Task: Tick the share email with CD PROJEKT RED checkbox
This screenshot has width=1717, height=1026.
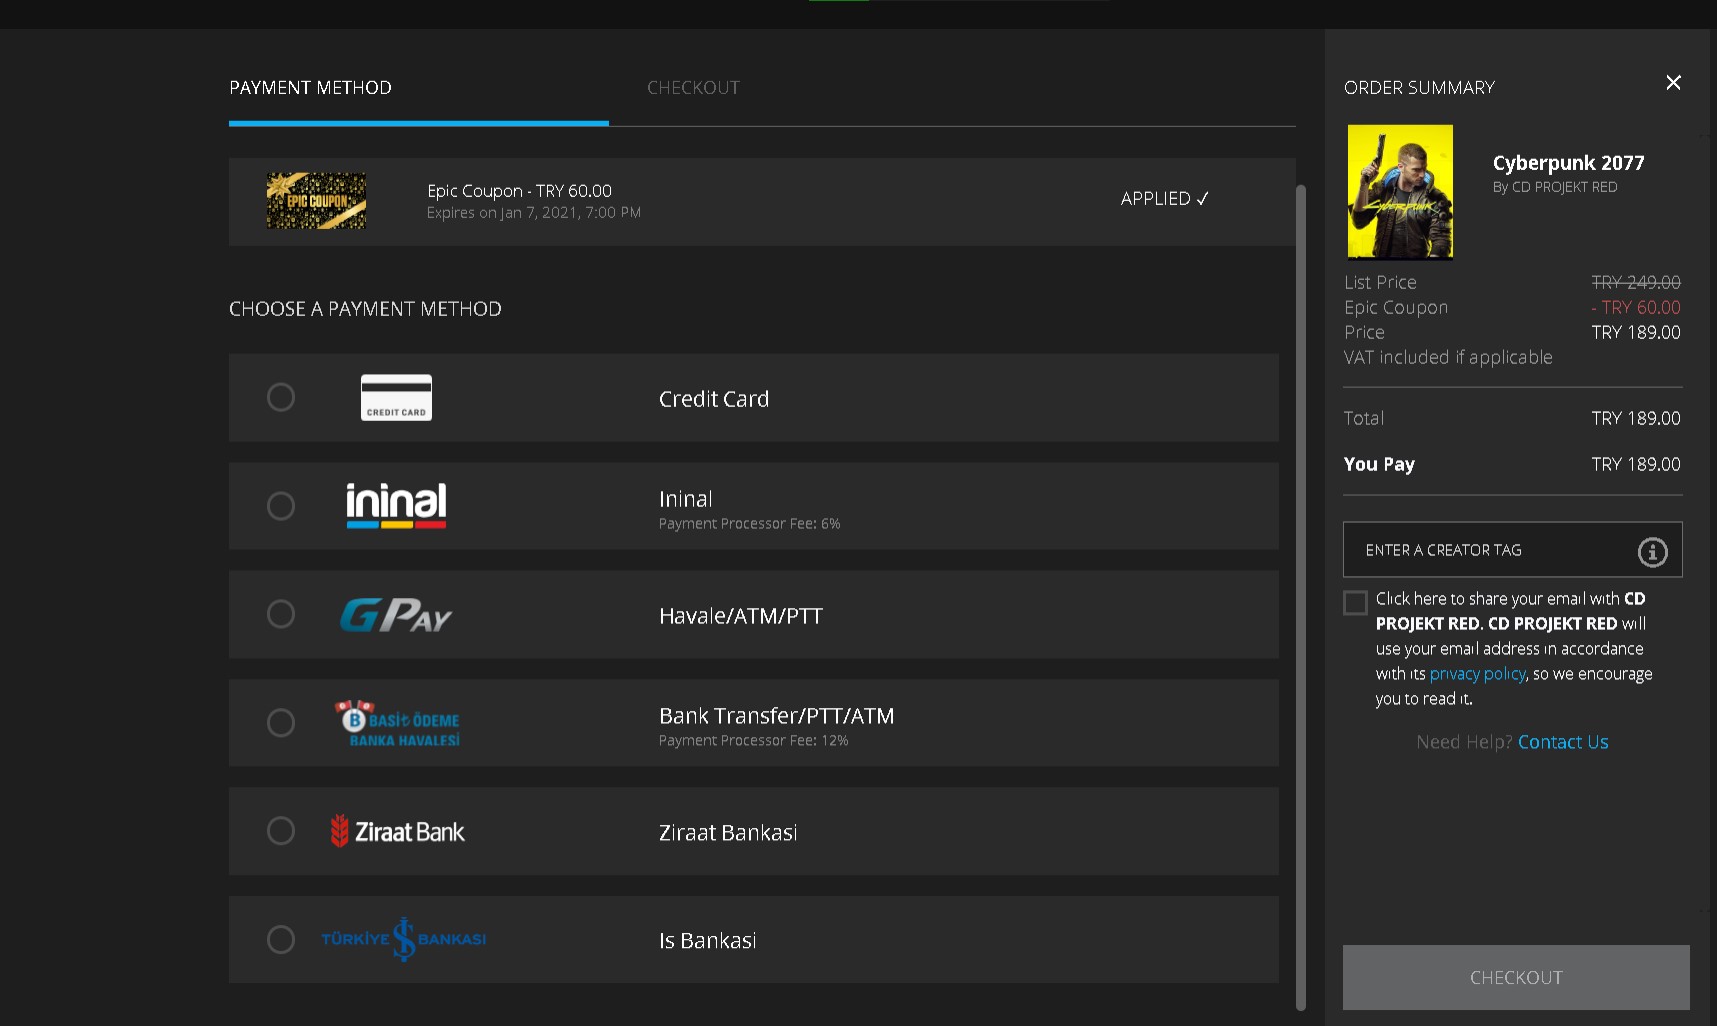Action: click(1355, 602)
